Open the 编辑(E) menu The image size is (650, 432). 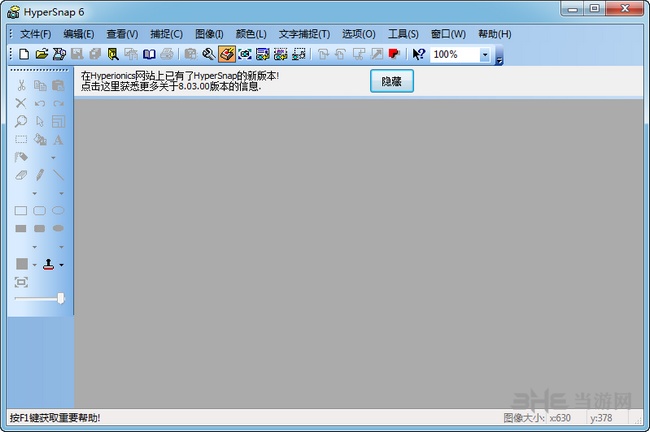point(79,34)
